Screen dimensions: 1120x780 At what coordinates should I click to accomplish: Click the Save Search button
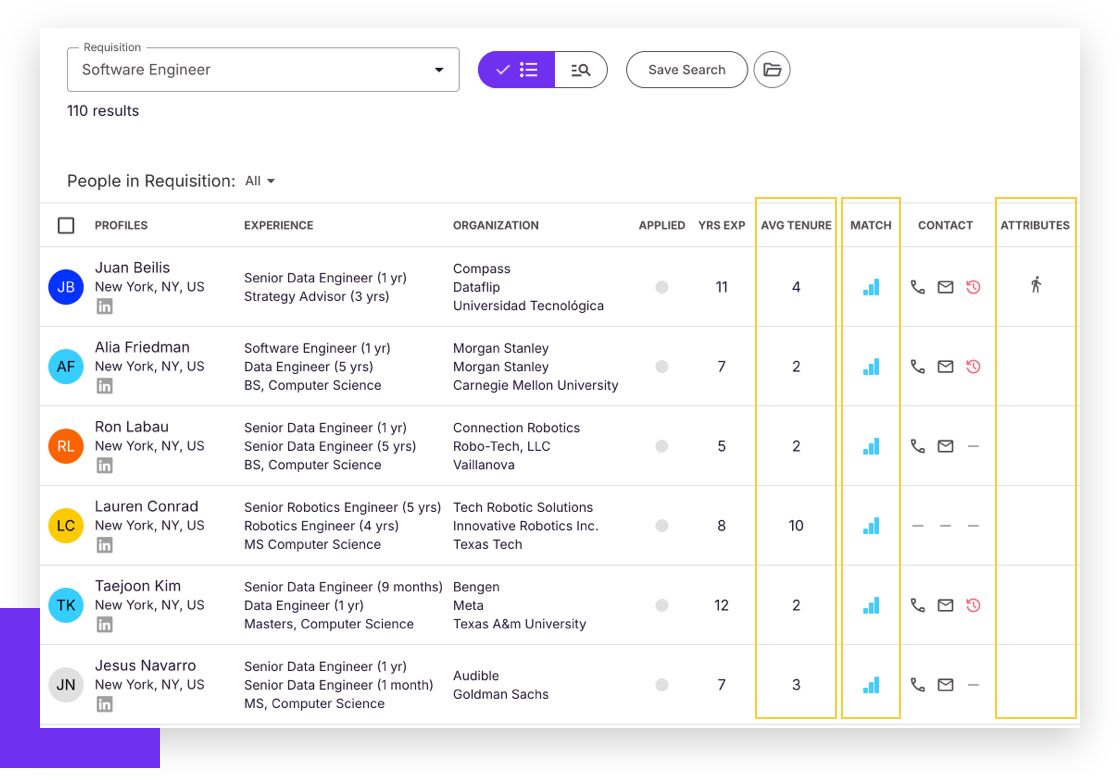click(686, 70)
